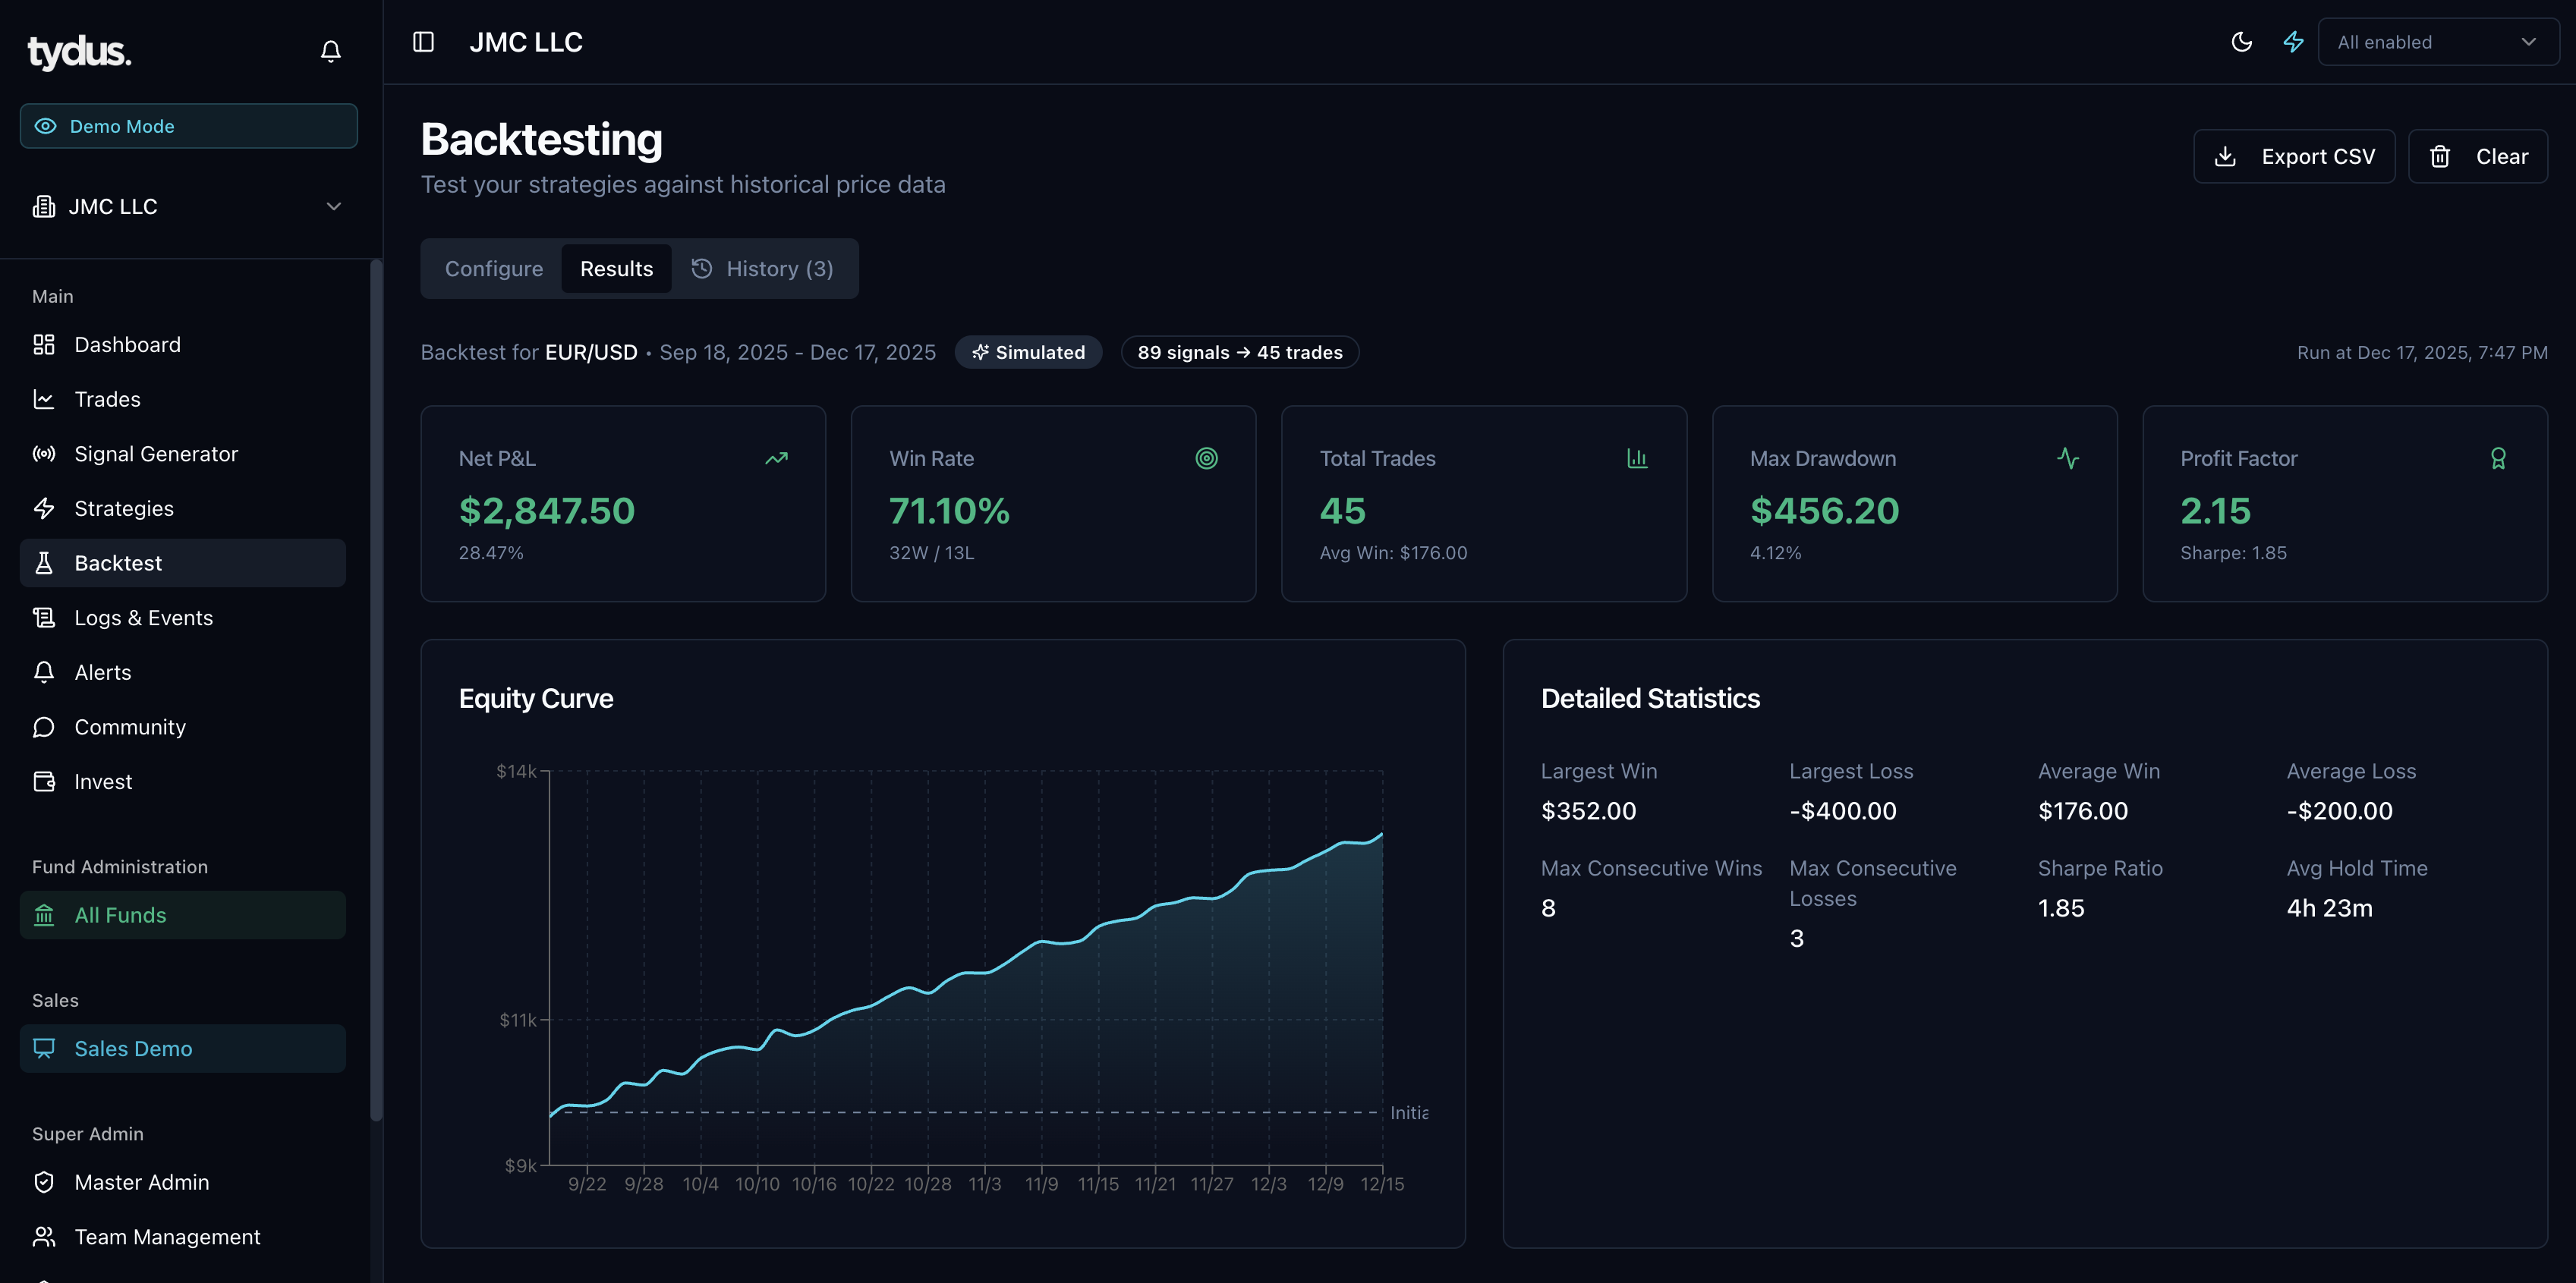The width and height of the screenshot is (2576, 1283).
Task: Open the All enabled dropdown
Action: click(x=2437, y=41)
